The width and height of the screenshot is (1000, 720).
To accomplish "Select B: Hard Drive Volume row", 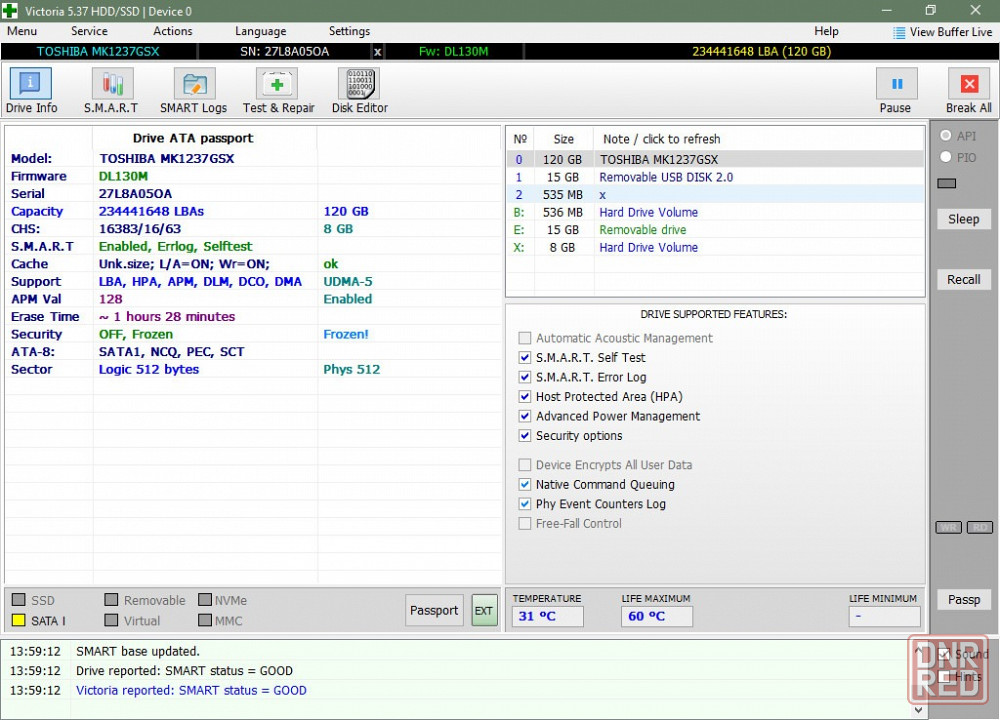I will click(x=715, y=212).
